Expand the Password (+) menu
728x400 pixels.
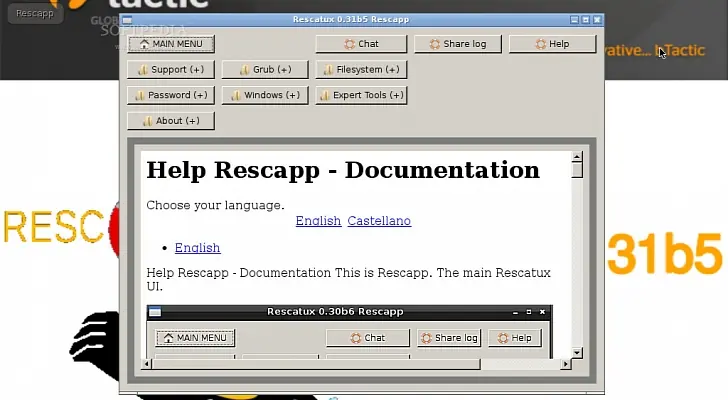pyautogui.click(x=171, y=95)
